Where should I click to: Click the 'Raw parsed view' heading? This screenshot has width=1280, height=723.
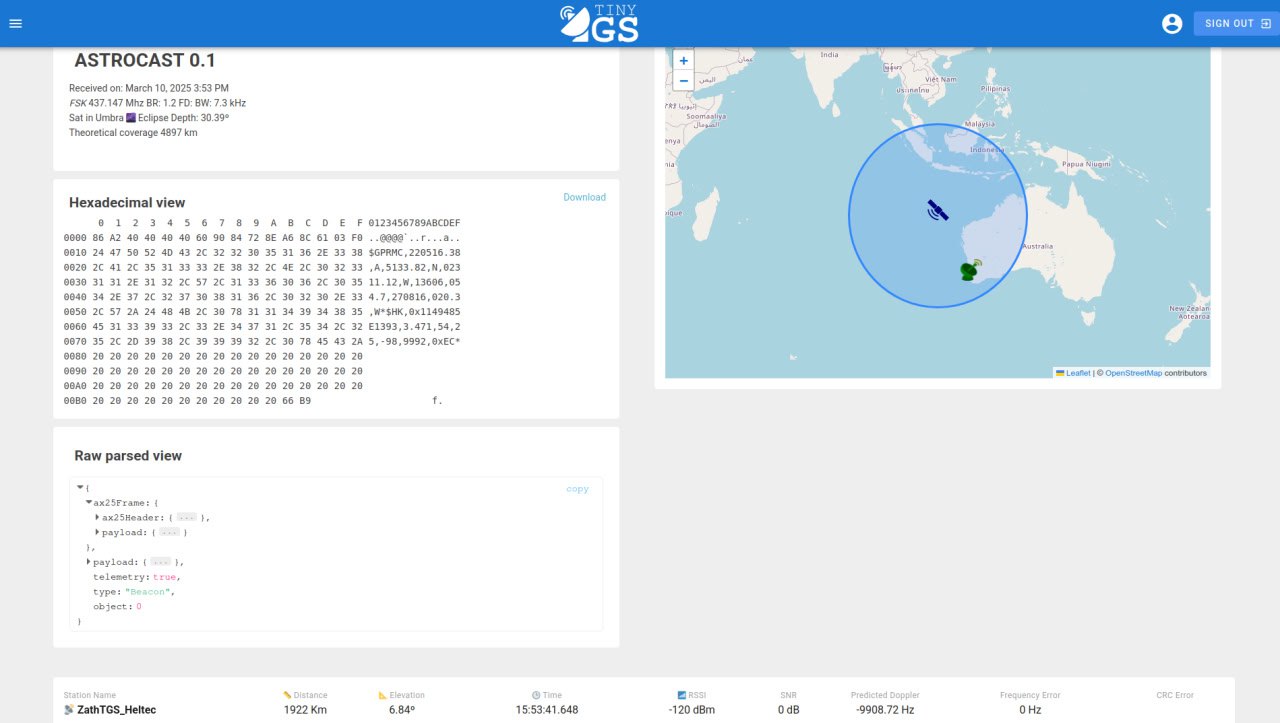click(x=128, y=456)
